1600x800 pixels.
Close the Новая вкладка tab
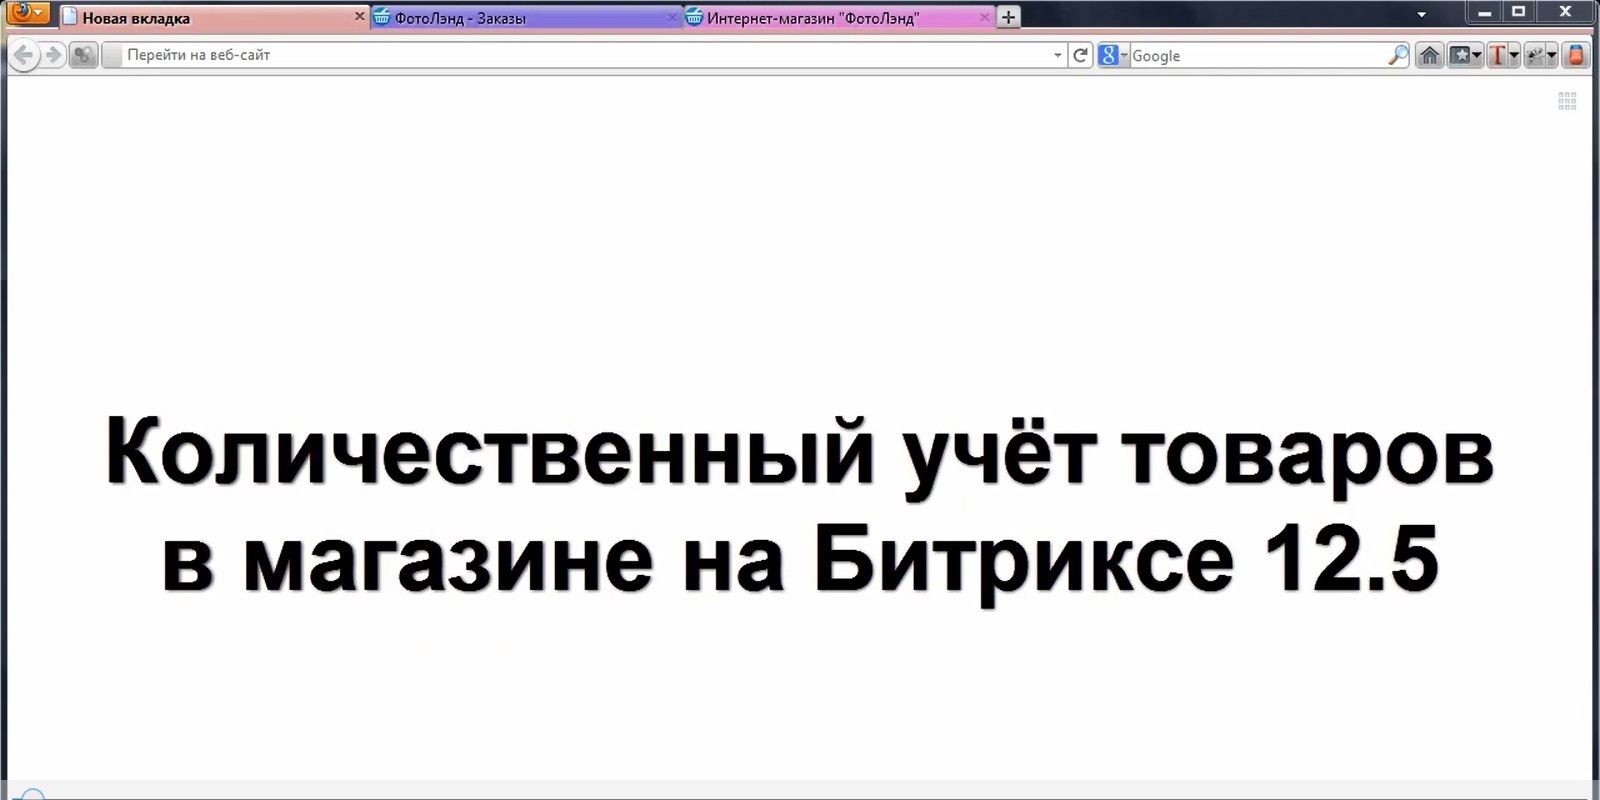[360, 17]
